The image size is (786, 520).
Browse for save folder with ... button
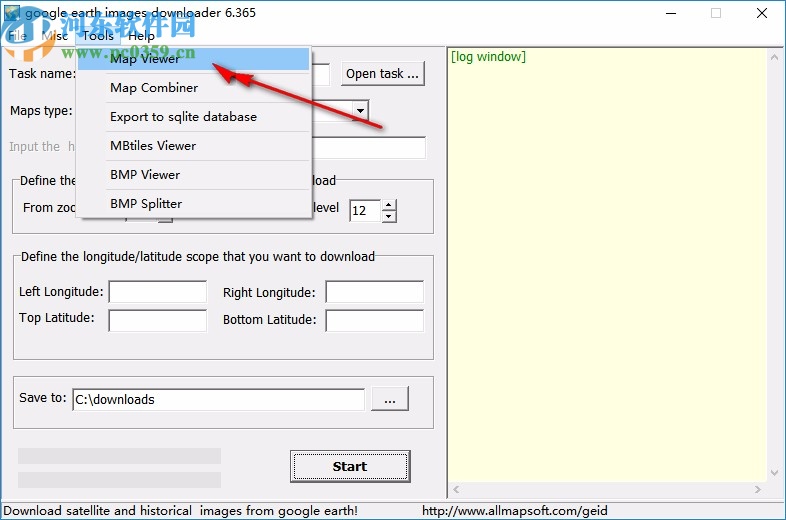pyautogui.click(x=389, y=399)
